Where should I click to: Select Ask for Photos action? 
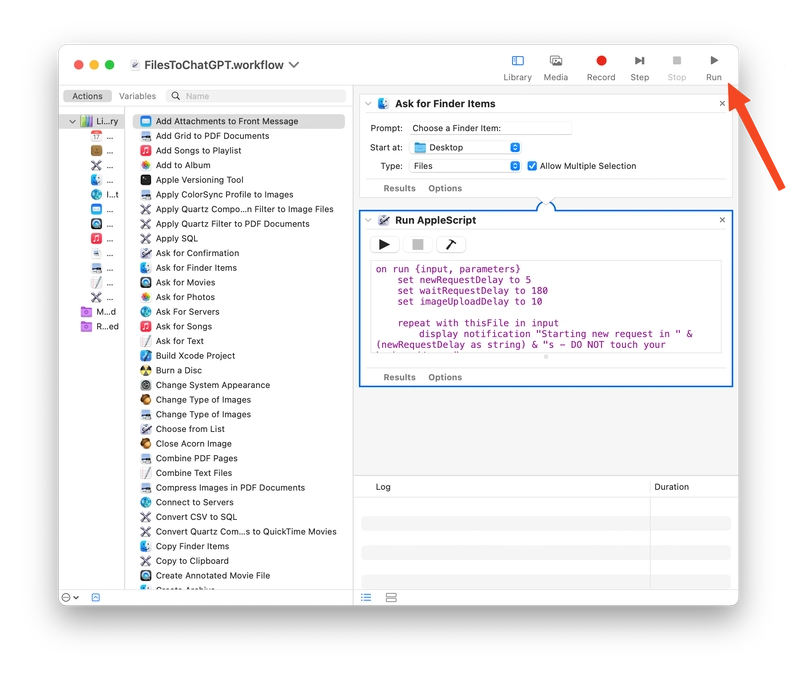point(185,297)
